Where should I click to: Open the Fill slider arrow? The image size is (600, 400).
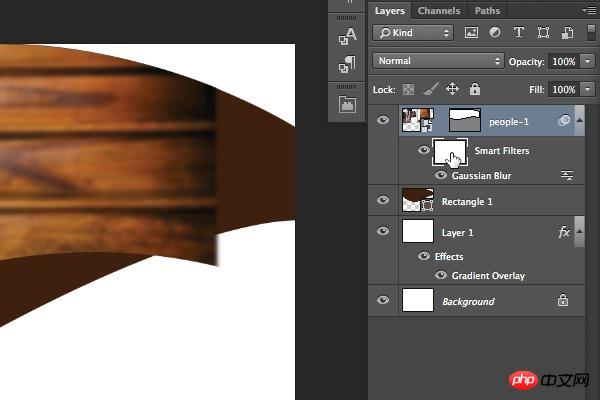(x=587, y=90)
